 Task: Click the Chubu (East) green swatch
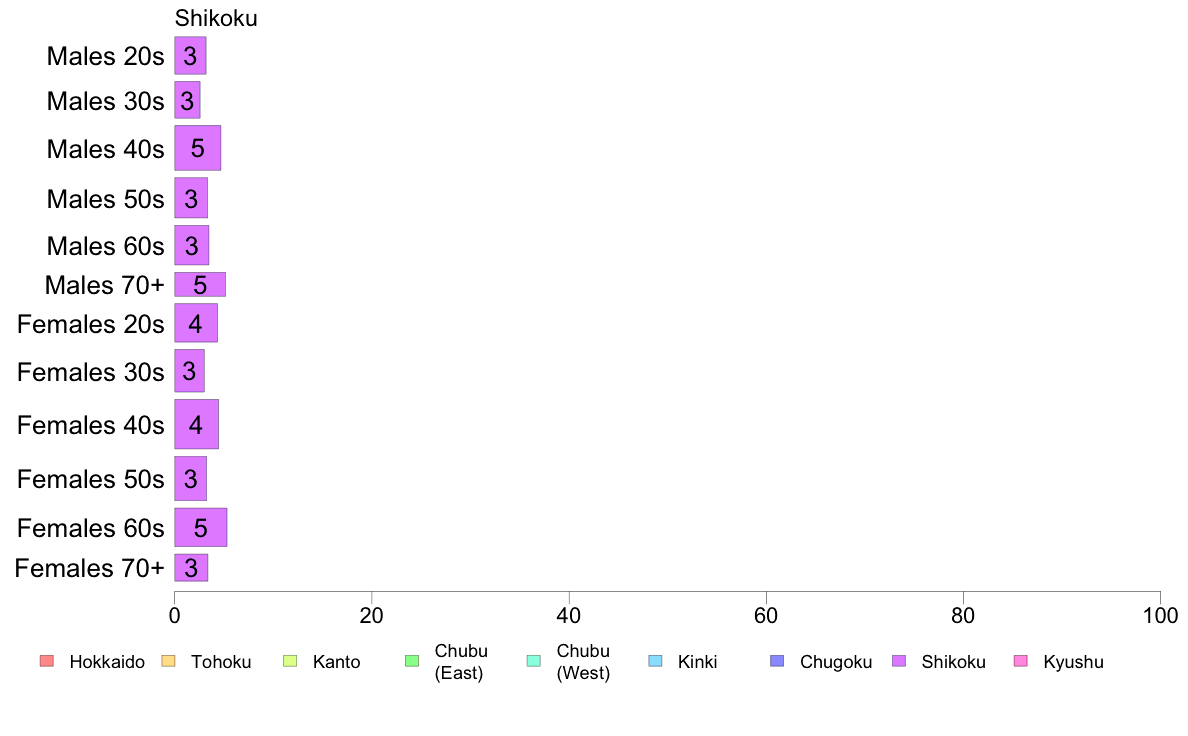click(412, 661)
